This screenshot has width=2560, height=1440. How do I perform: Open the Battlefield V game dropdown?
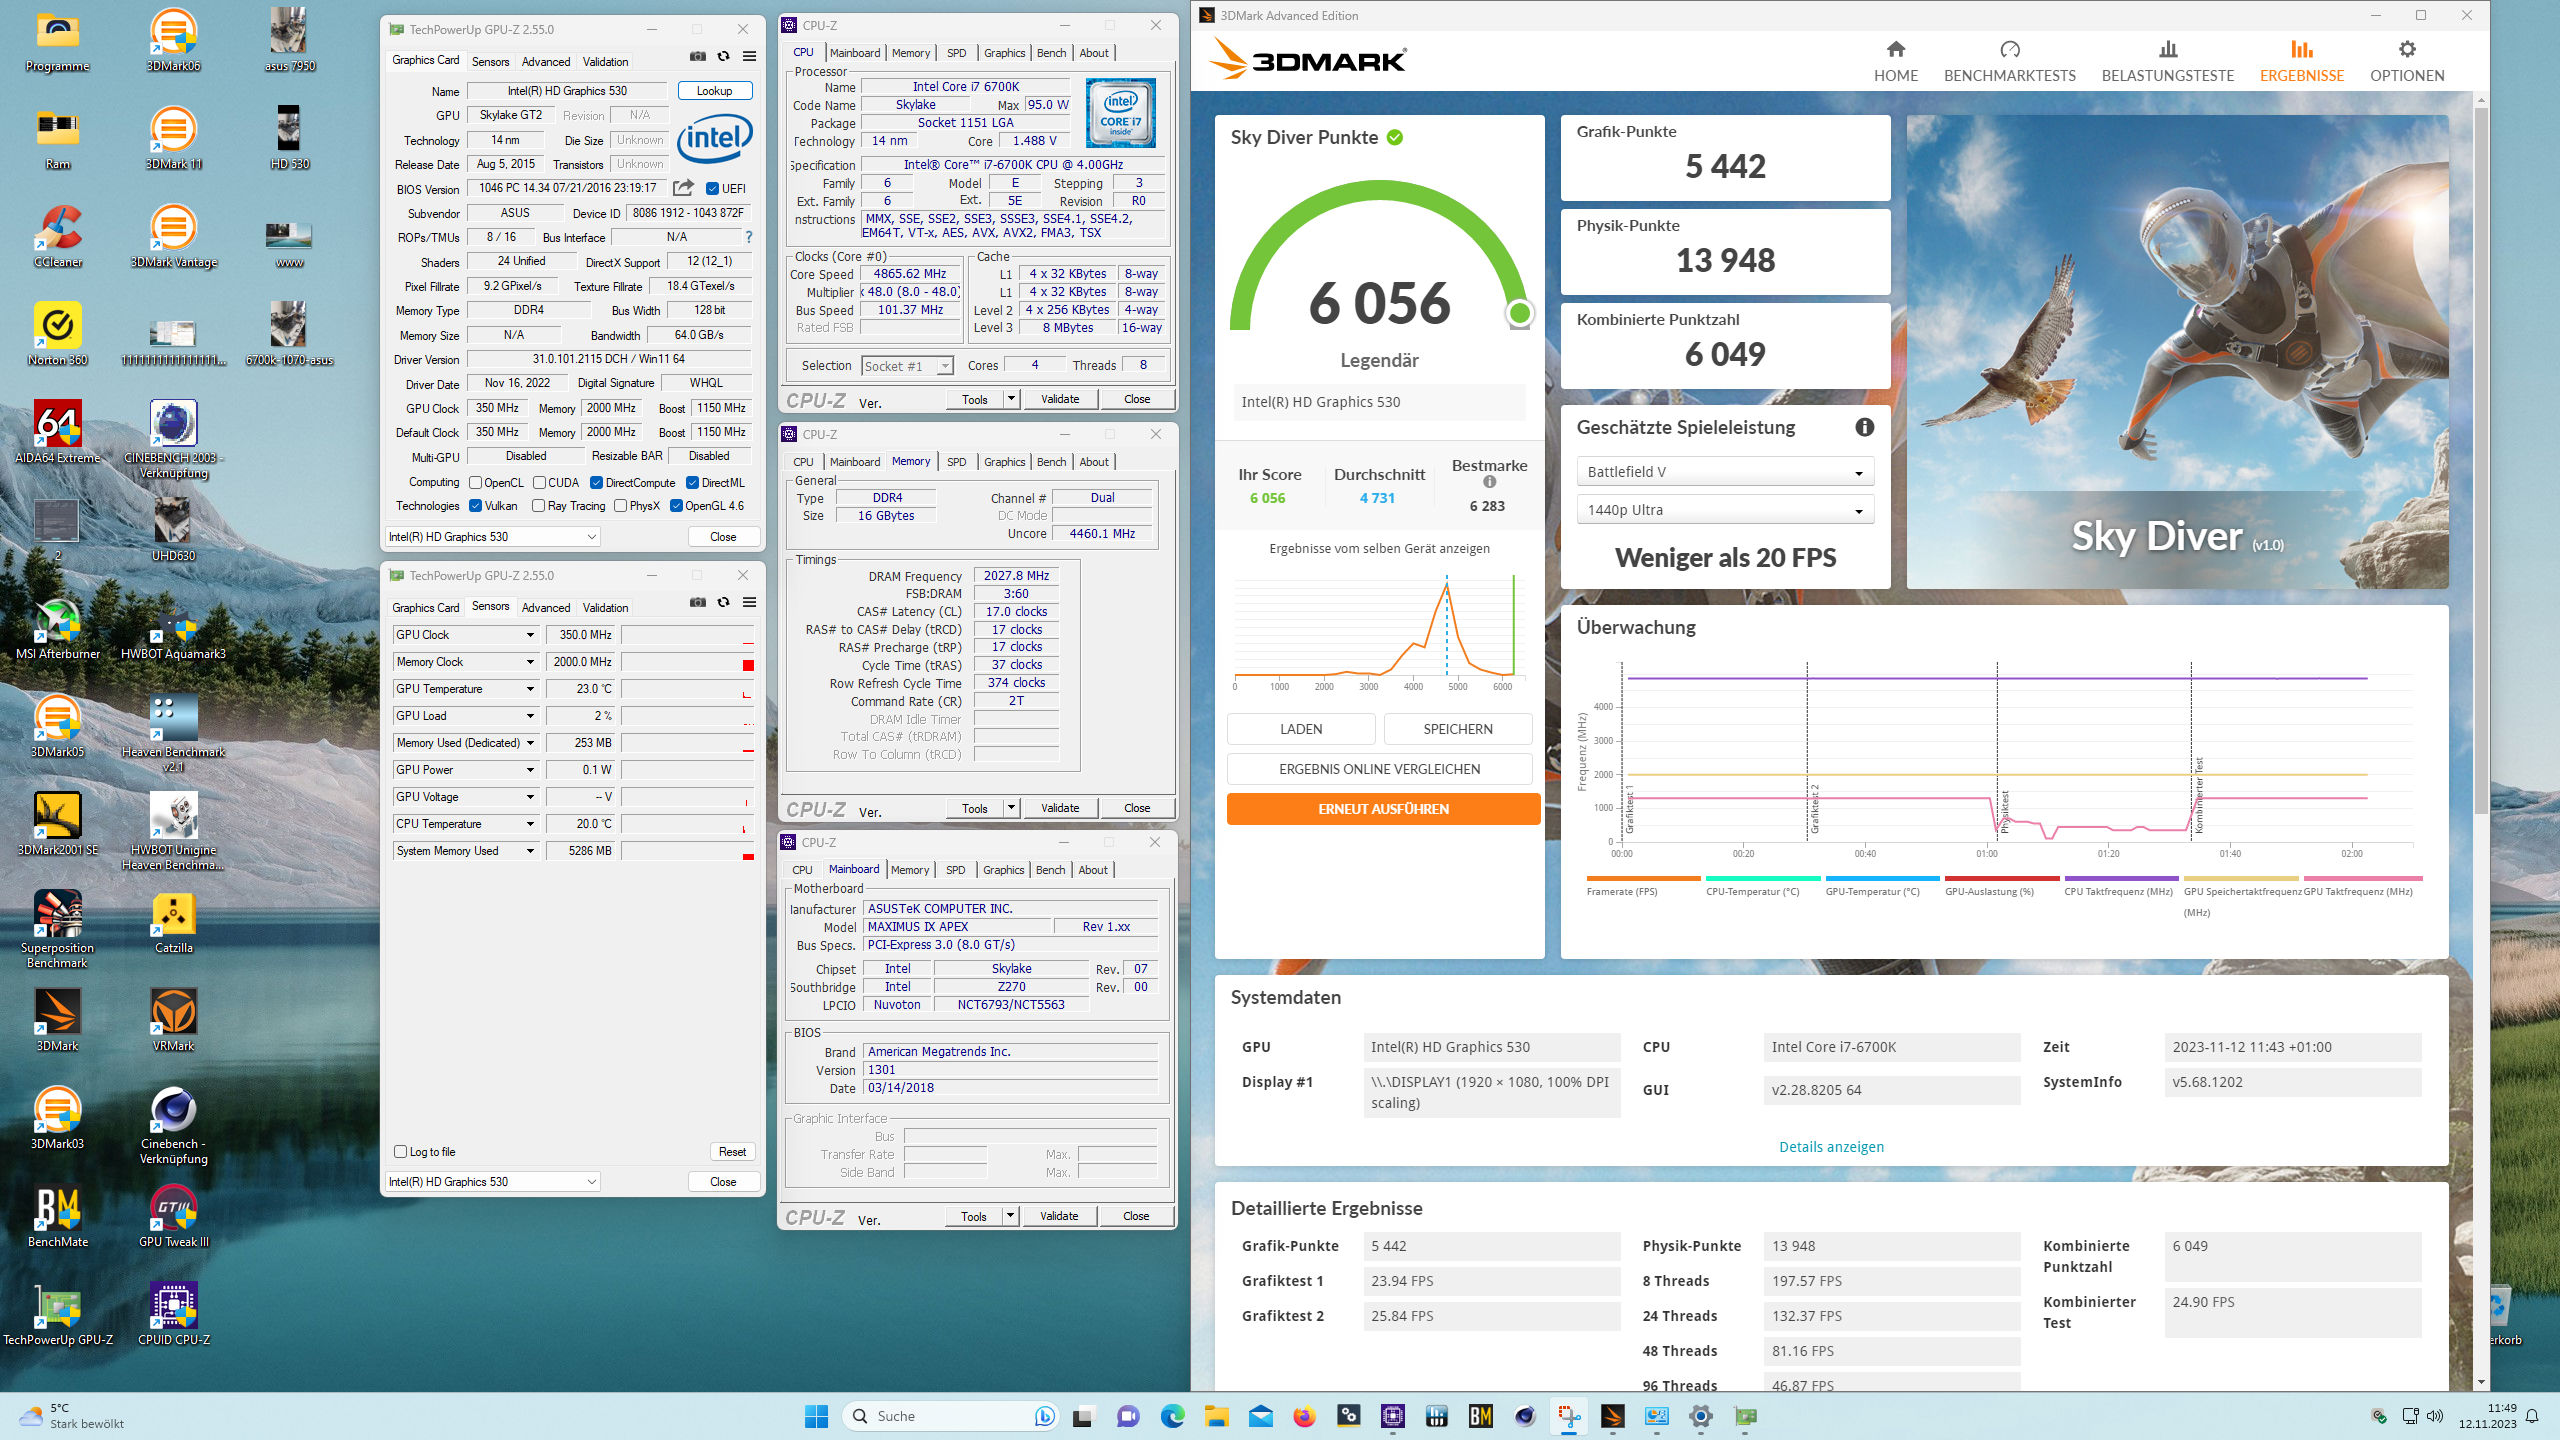[x=1725, y=472]
